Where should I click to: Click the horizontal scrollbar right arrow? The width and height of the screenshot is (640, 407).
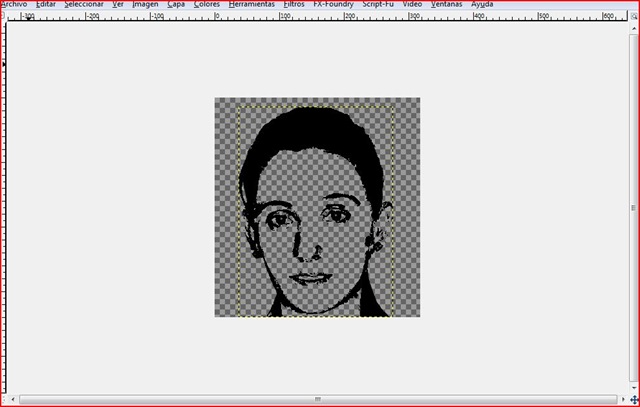tap(623, 399)
